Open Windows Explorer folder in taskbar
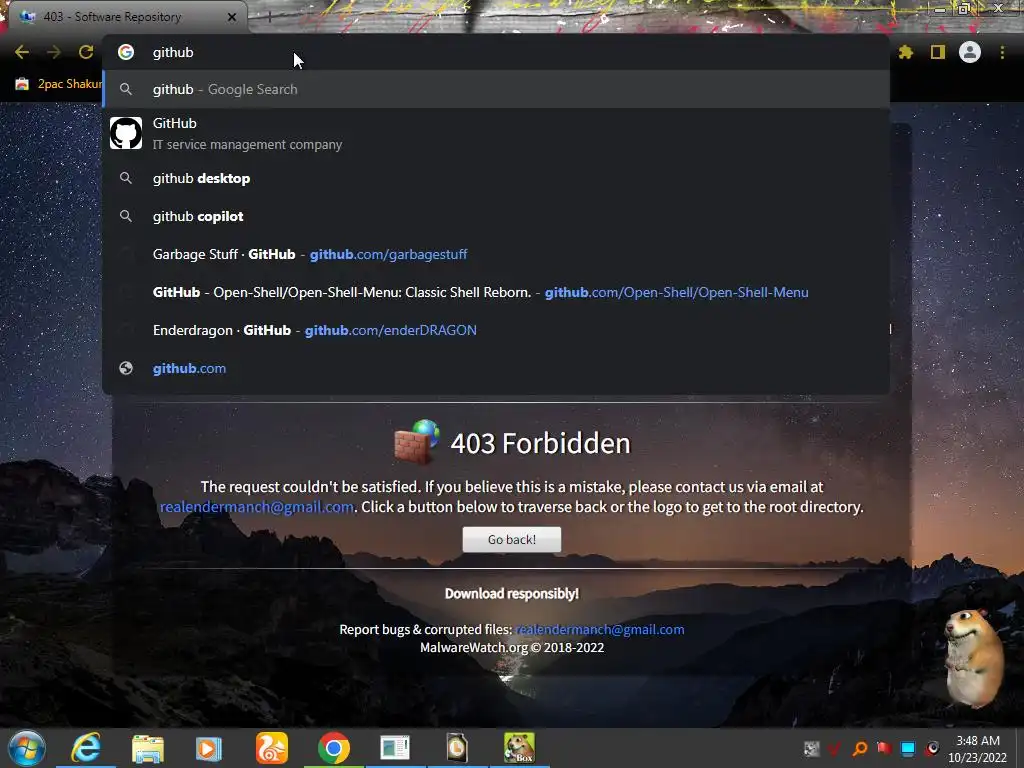 tap(148, 748)
